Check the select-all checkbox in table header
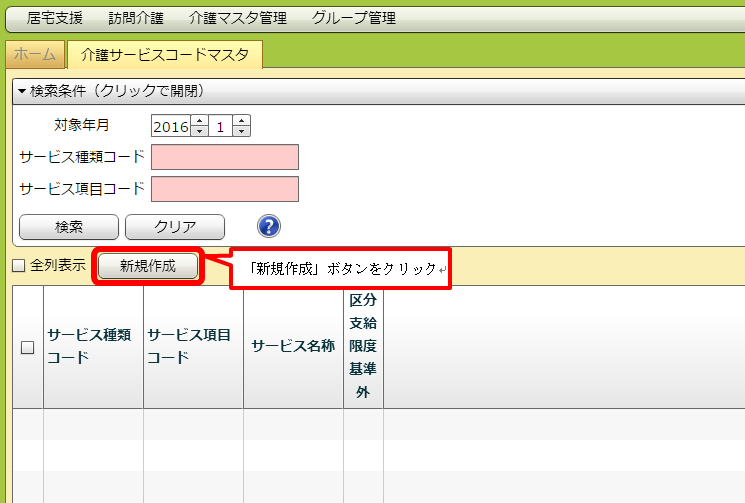This screenshot has width=745, height=503. pyautogui.click(x=27, y=347)
